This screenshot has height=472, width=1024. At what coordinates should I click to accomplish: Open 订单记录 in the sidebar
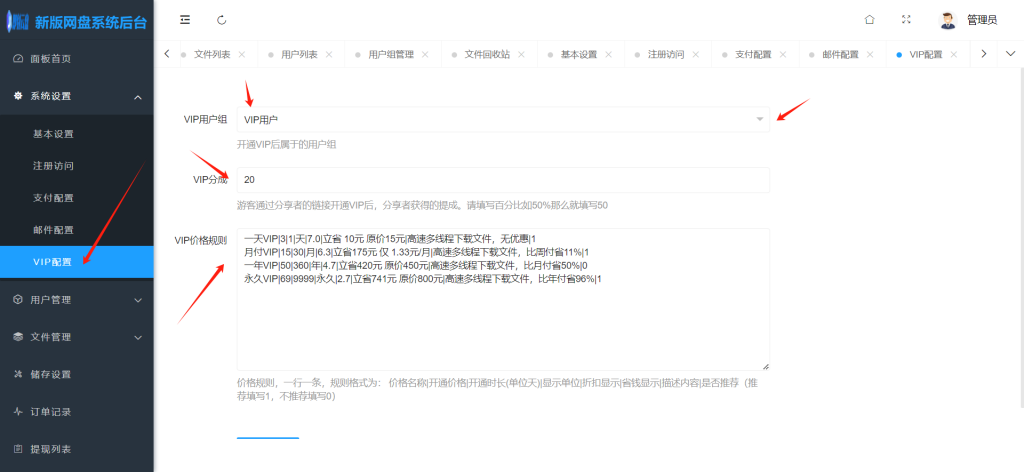pyautogui.click(x=76, y=412)
